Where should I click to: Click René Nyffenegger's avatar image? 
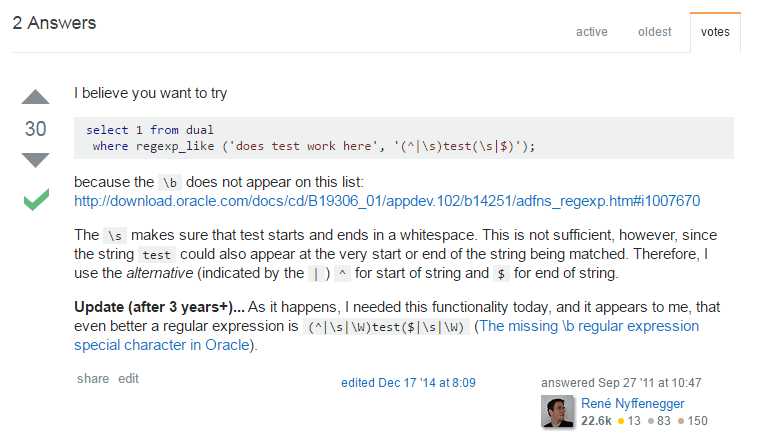[x=557, y=412]
